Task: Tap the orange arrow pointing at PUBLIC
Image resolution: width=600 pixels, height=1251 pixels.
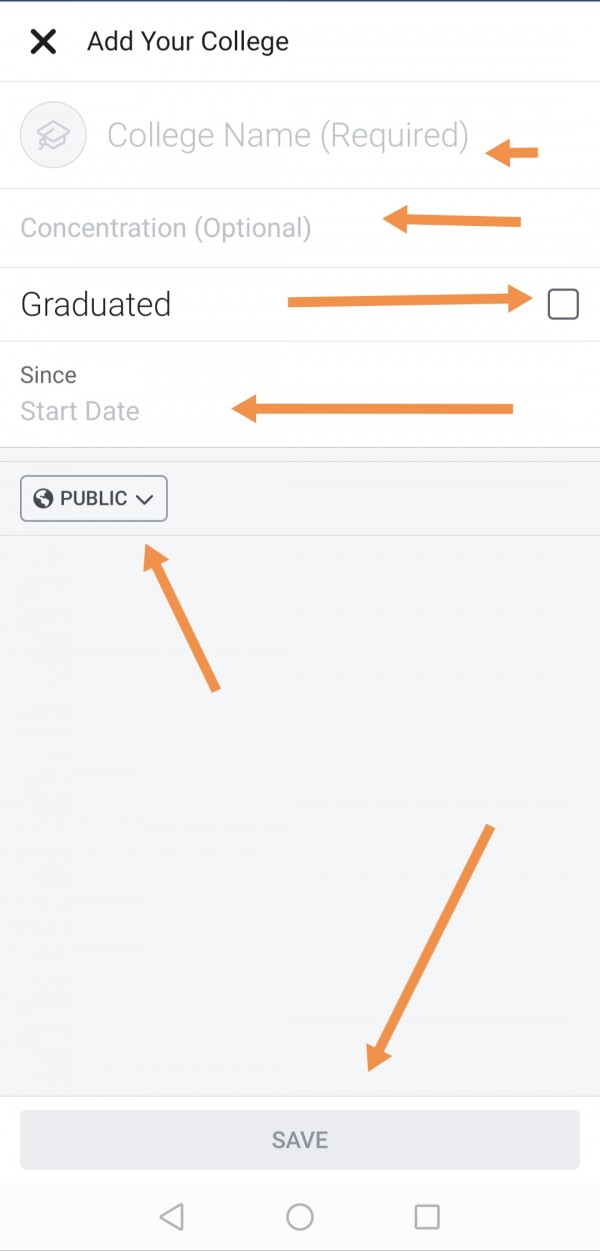Action: pyautogui.click(x=181, y=616)
